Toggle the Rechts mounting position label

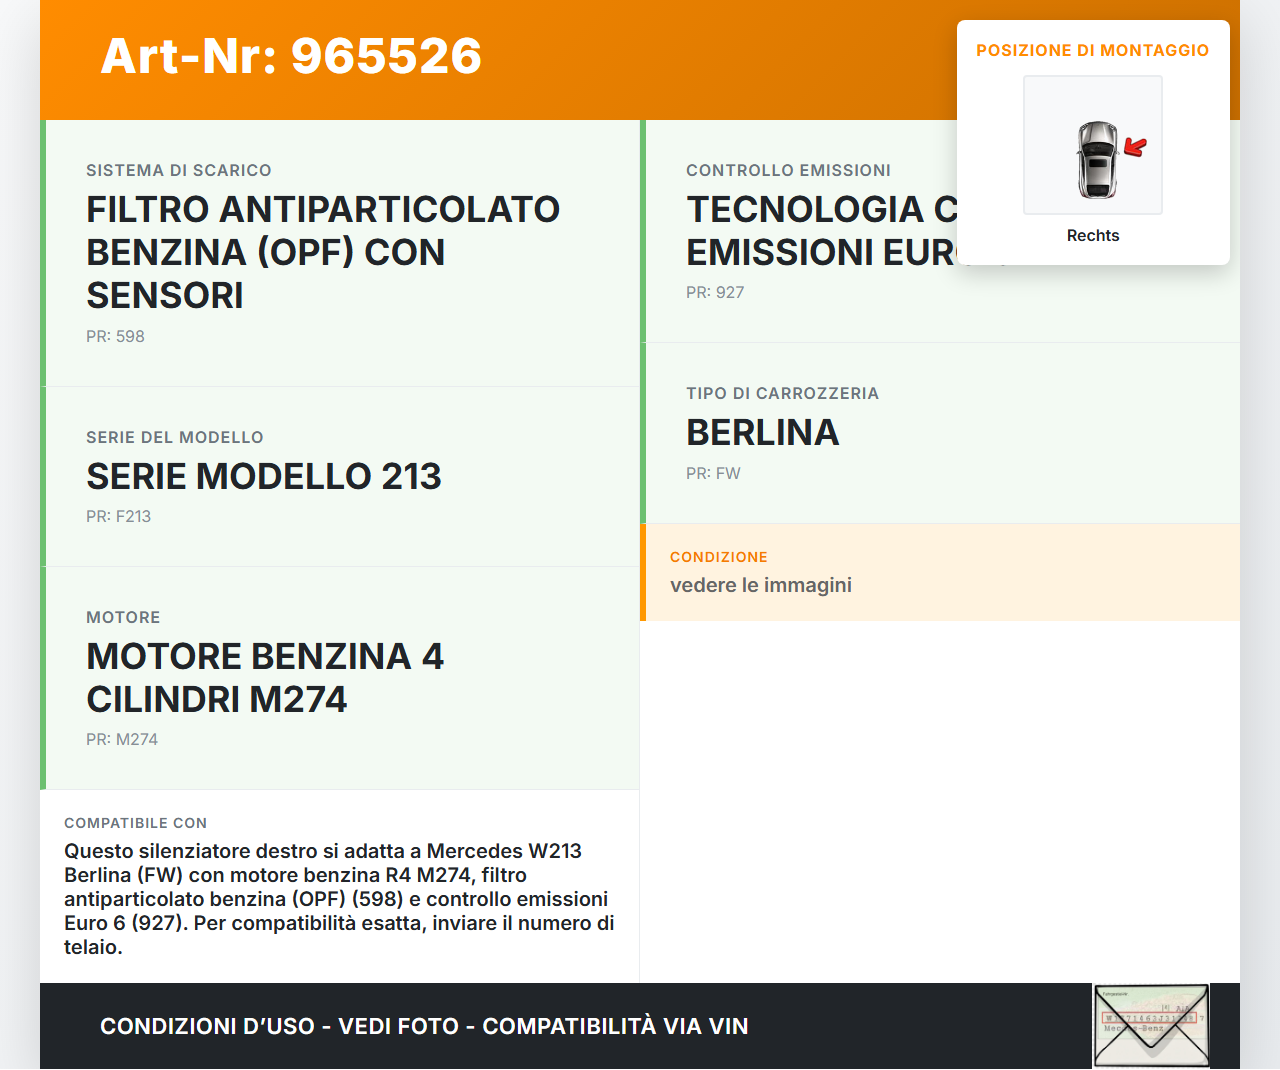[1093, 235]
